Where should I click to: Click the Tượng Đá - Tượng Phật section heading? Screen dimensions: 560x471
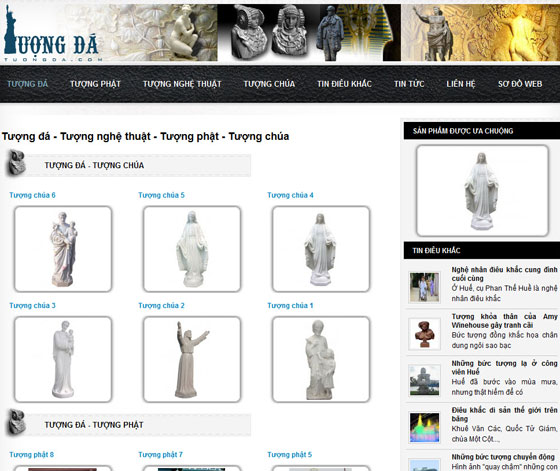click(x=94, y=425)
